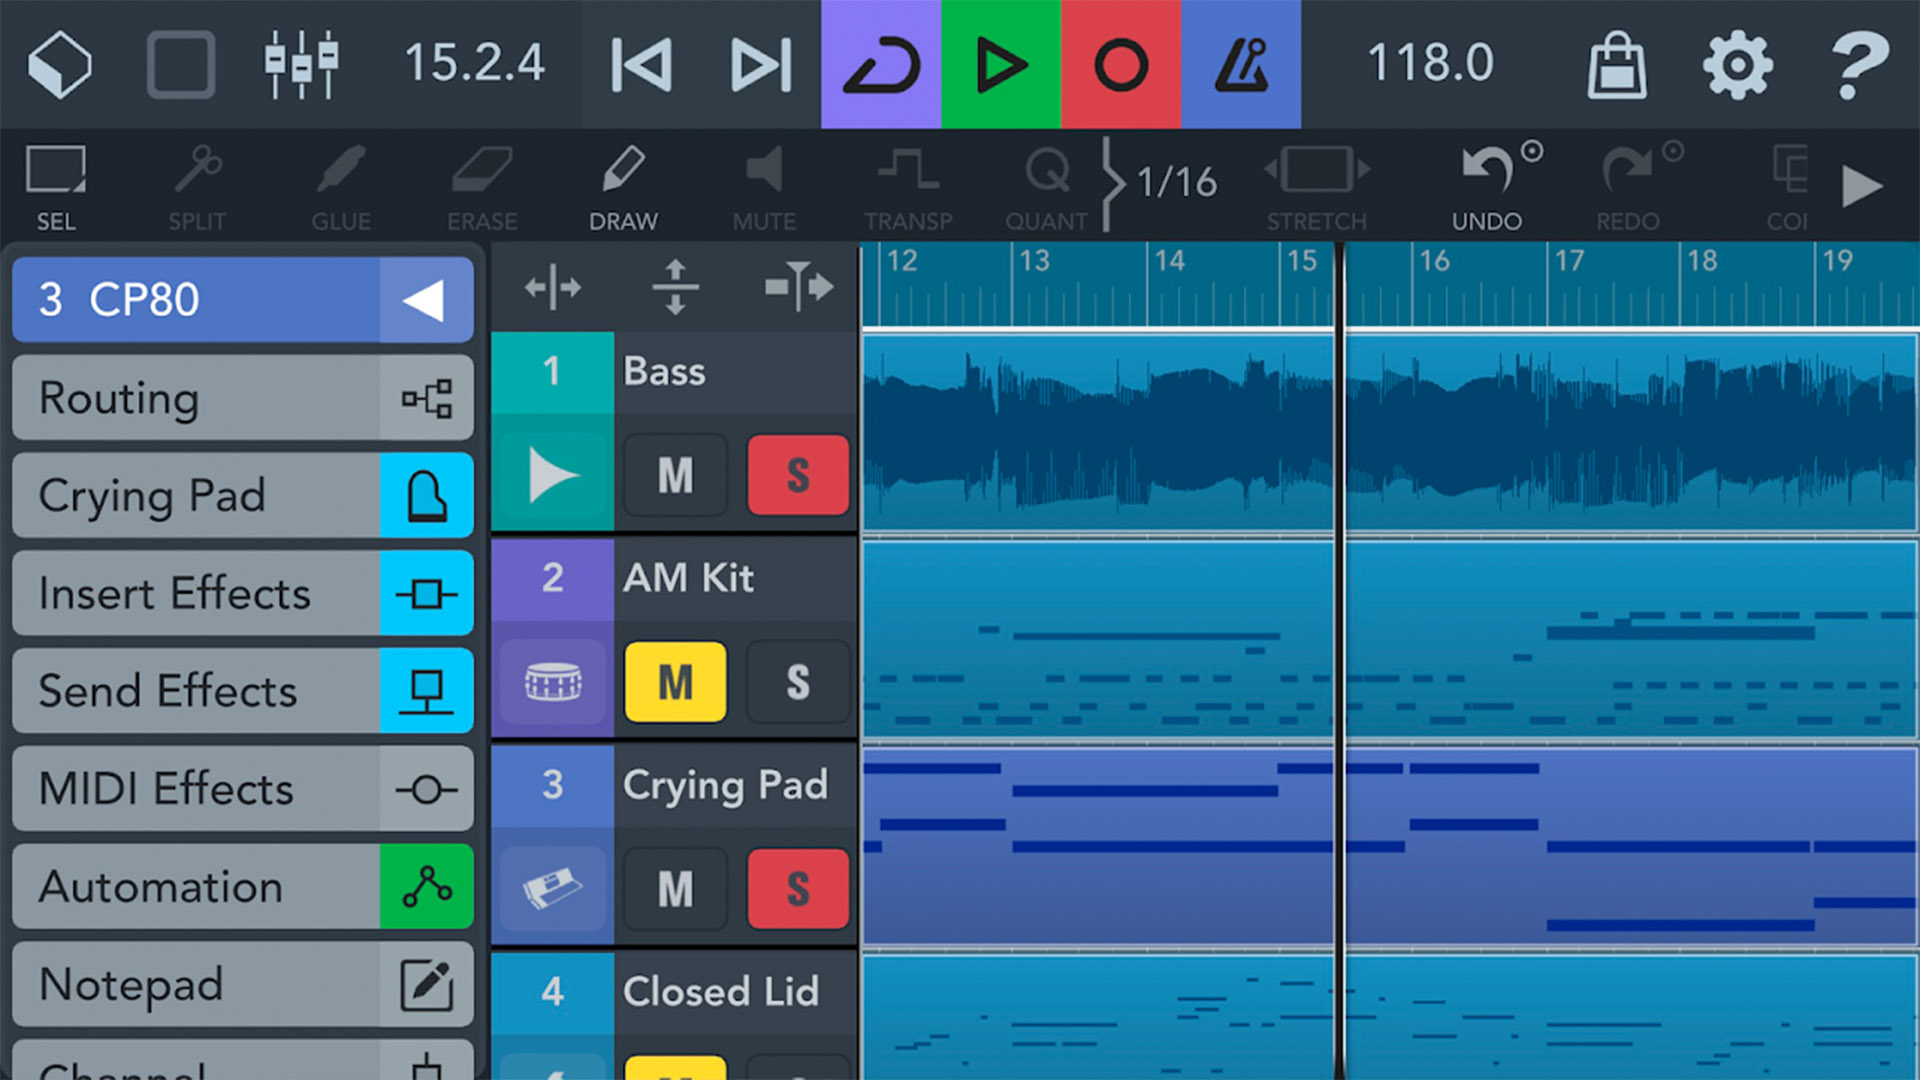
Task: Collapse the CP80 inspector arrow
Action: coord(425,300)
